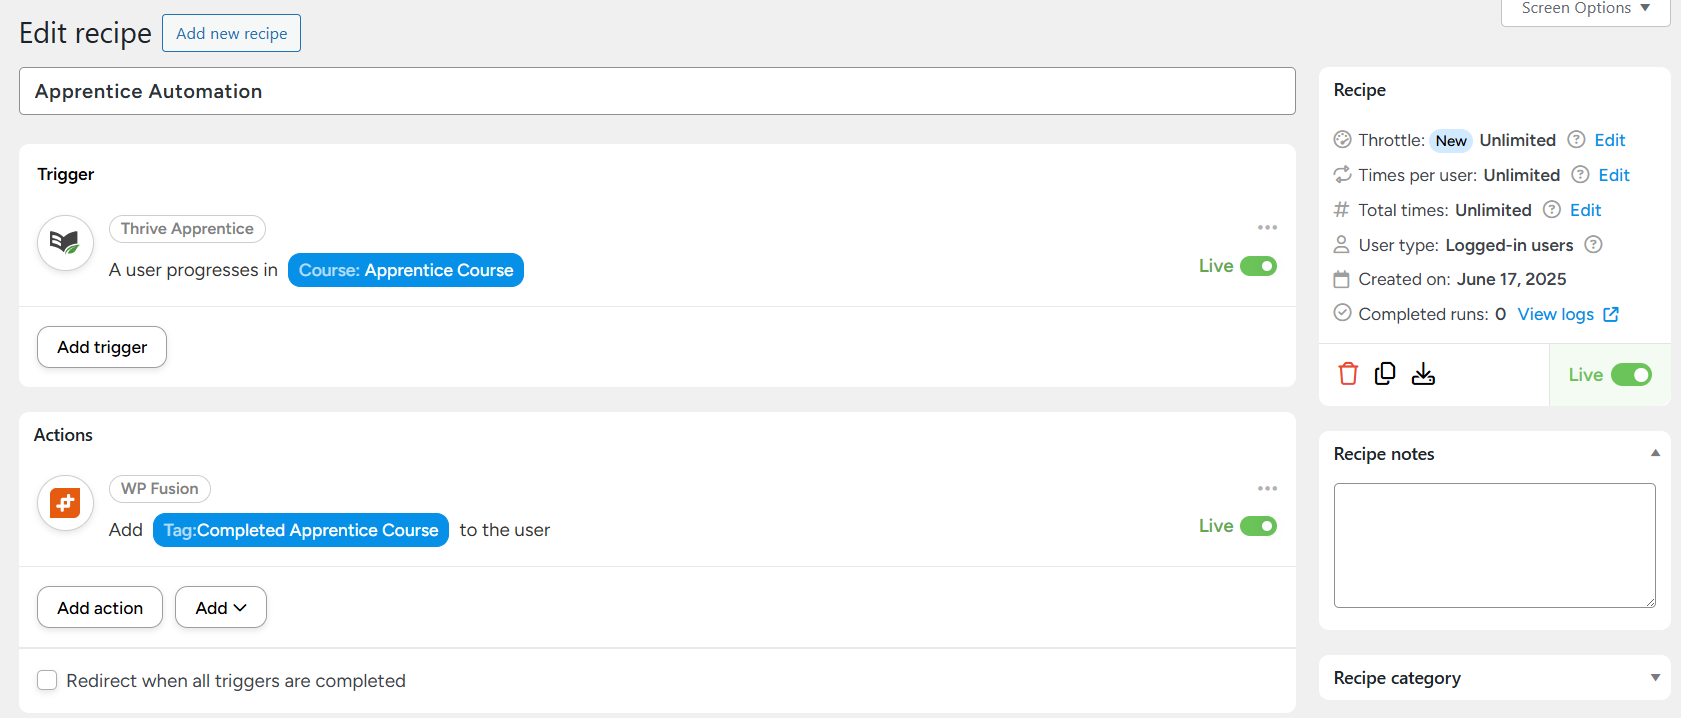The height and width of the screenshot is (718, 1681).
Task: Click the Total times help icon
Action: click(1552, 209)
